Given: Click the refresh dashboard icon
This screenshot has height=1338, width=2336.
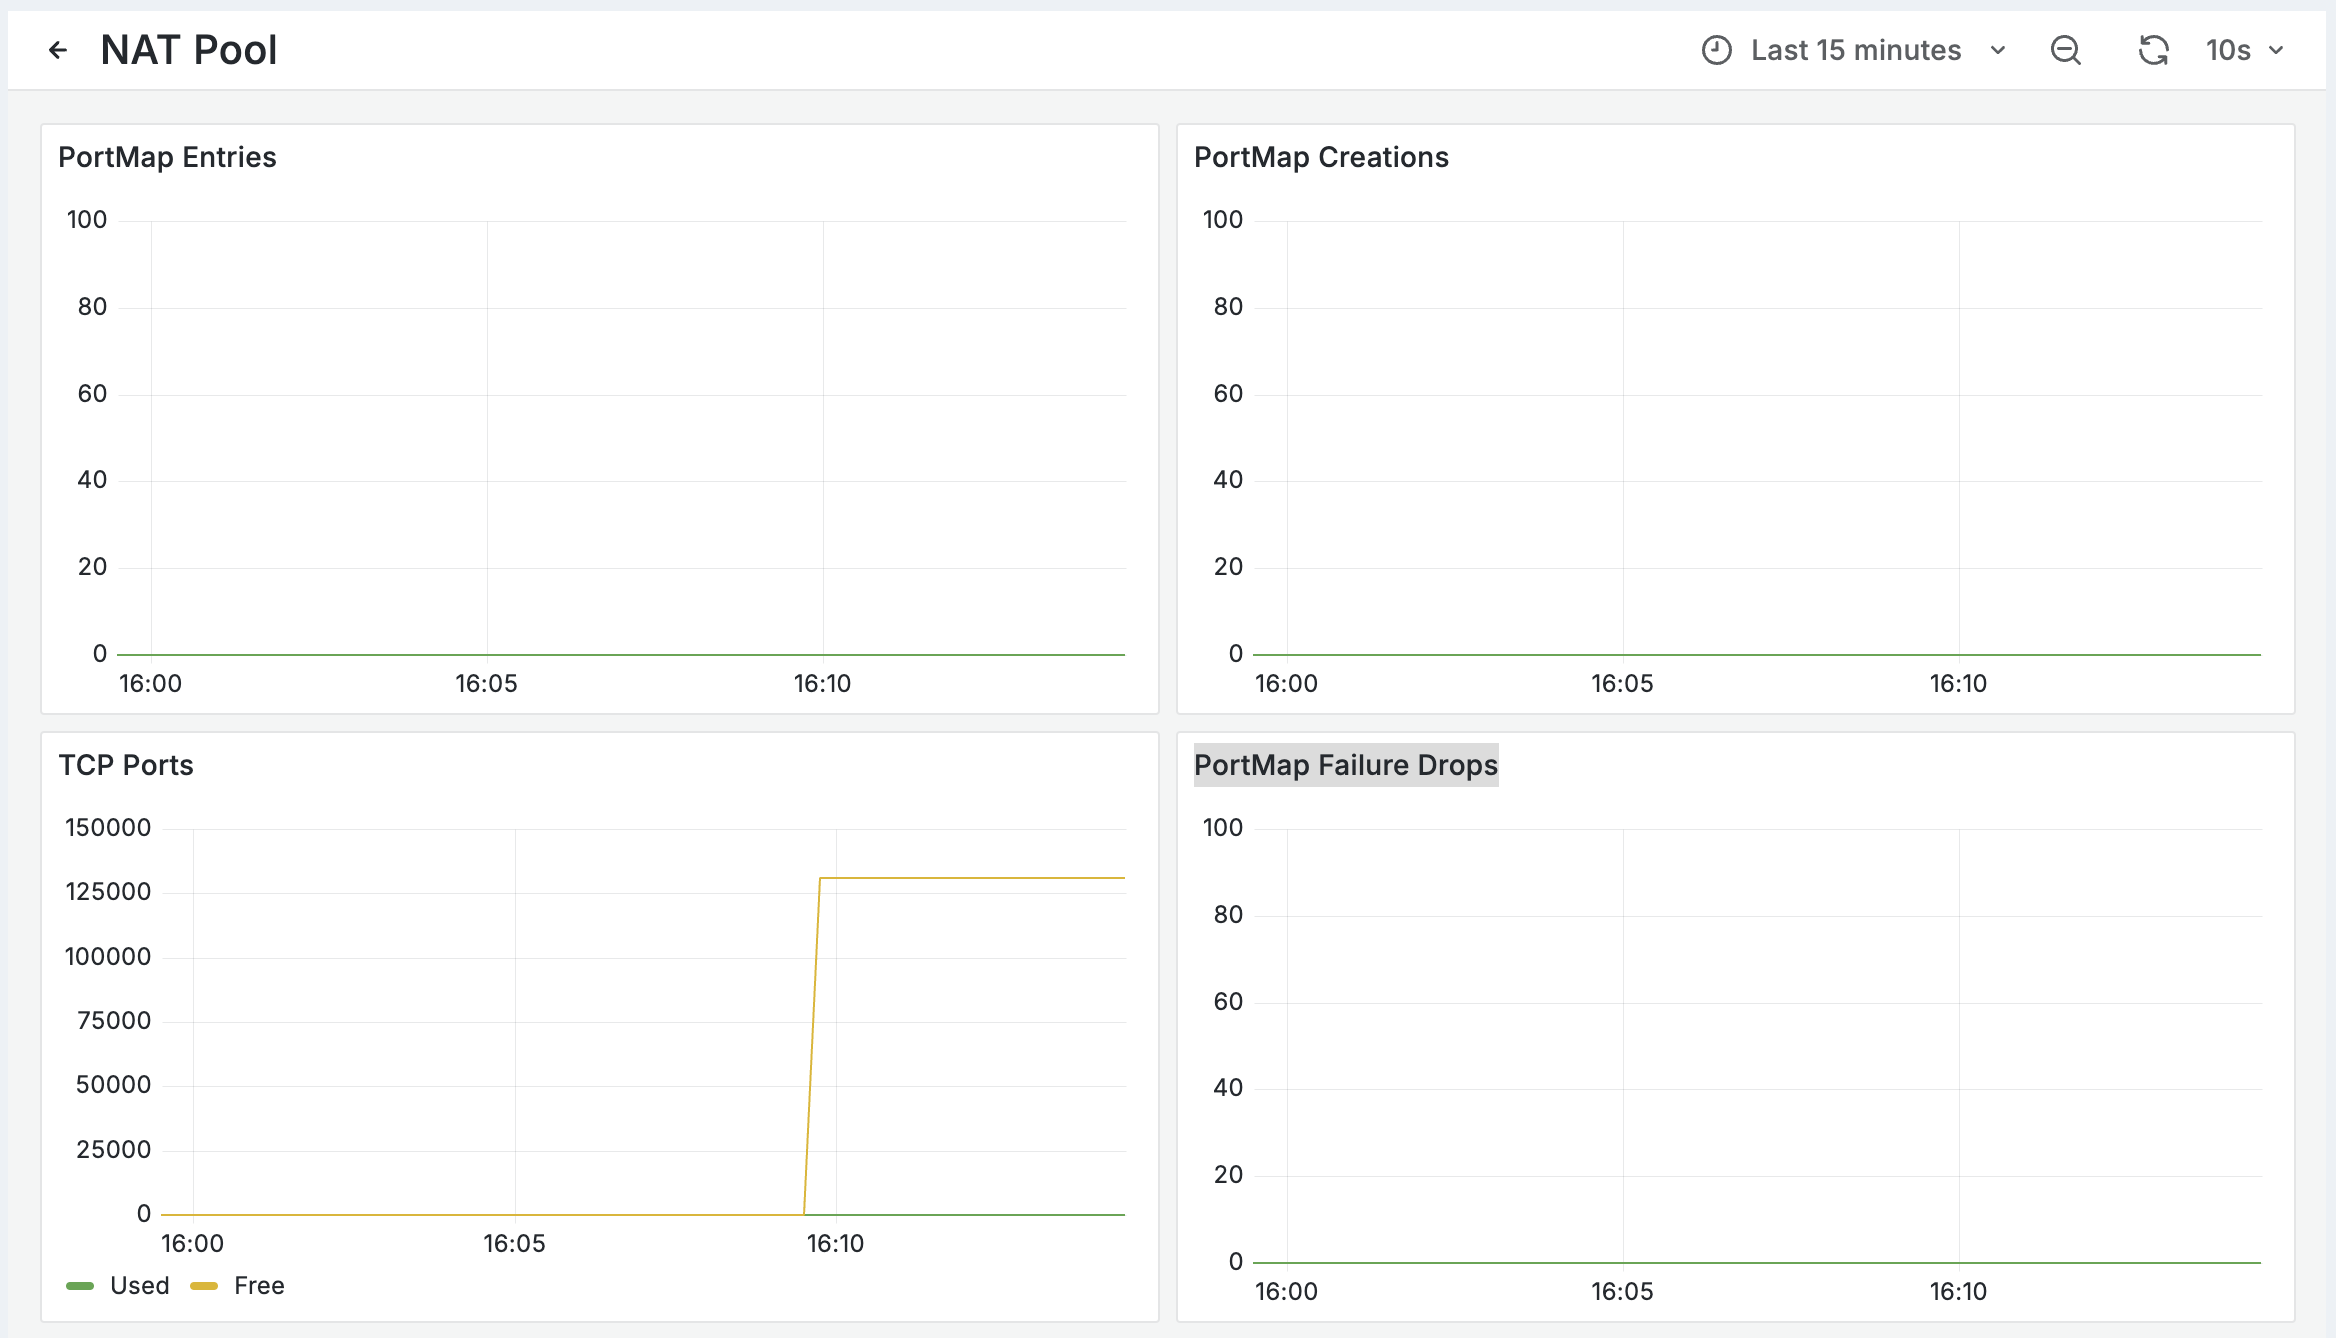Looking at the screenshot, I should (x=2153, y=50).
